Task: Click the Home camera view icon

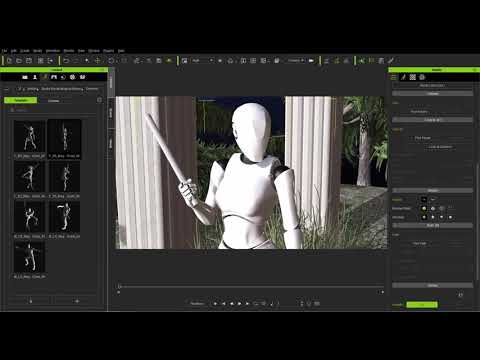Action: tap(230, 61)
